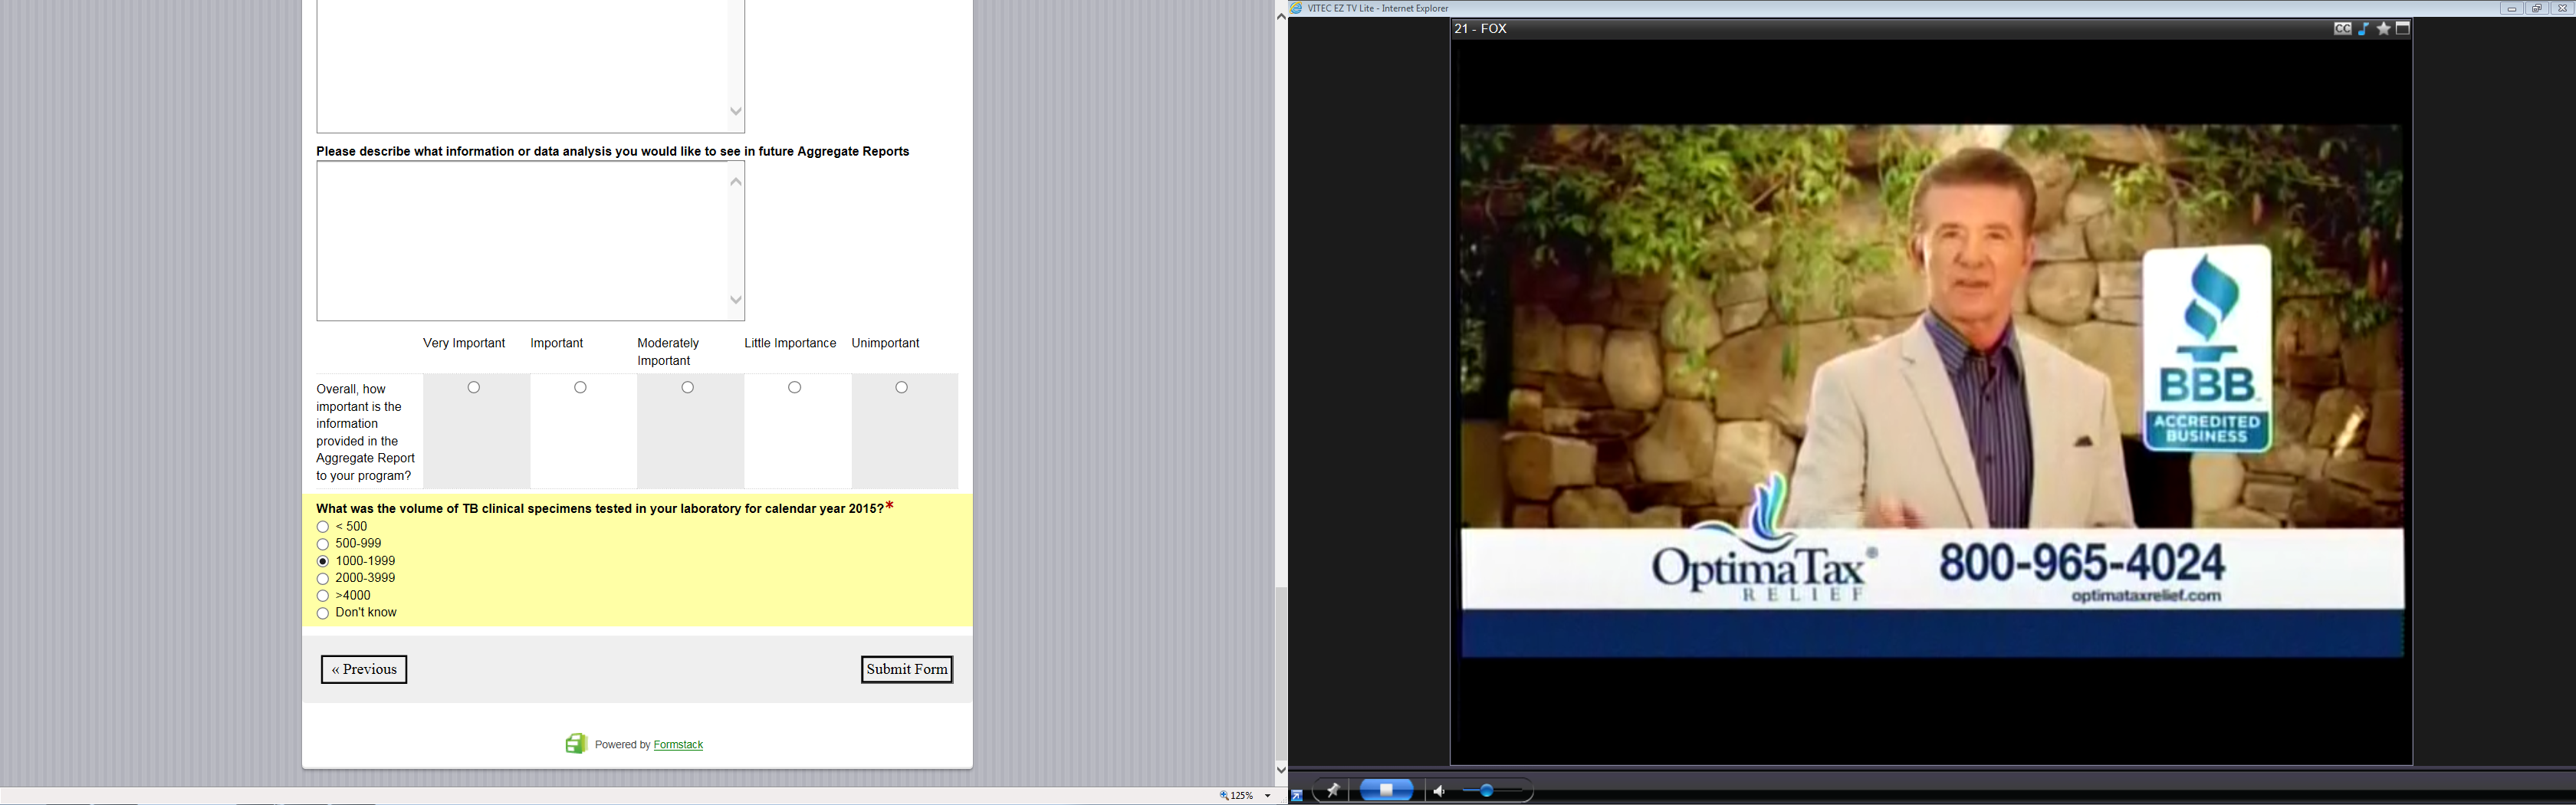
Task: Rate Aggregate Report as Important
Action: pos(580,387)
